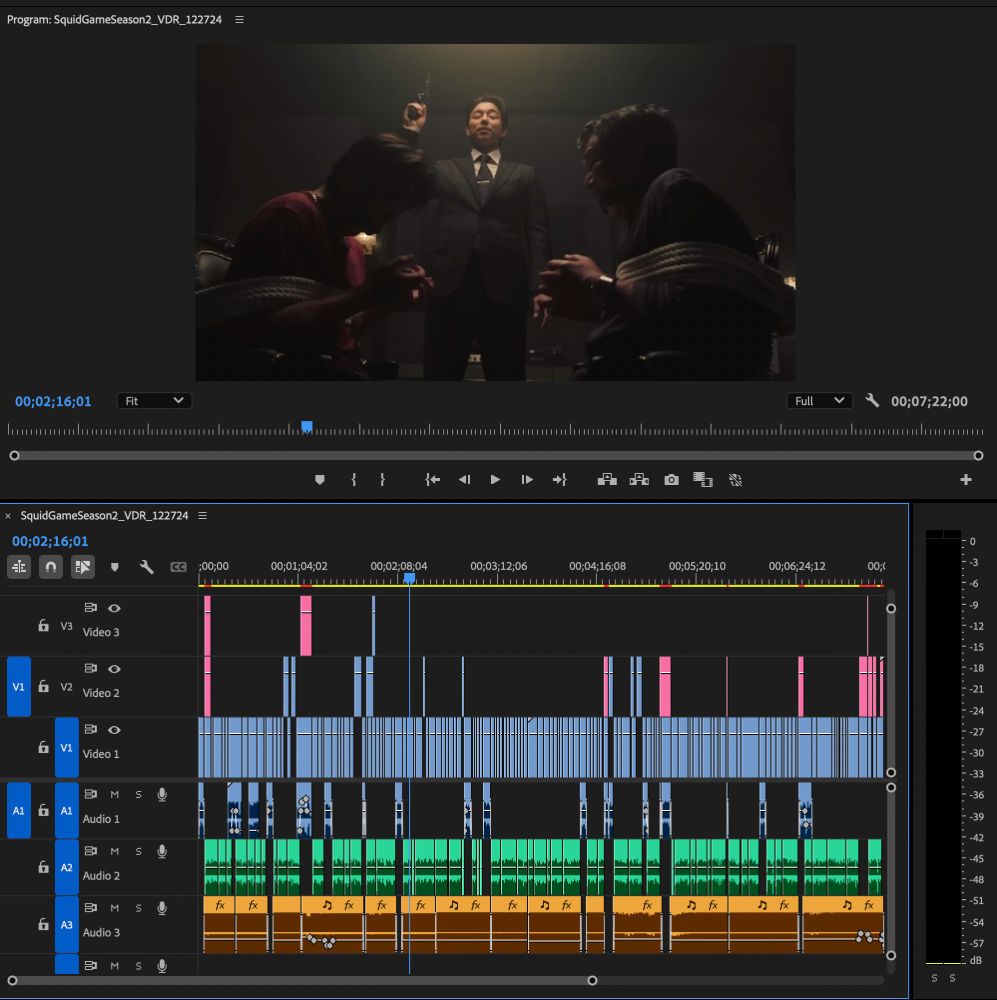This screenshot has width=997, height=1000.
Task: Toggle V1 track targeting button
Action: point(66,747)
